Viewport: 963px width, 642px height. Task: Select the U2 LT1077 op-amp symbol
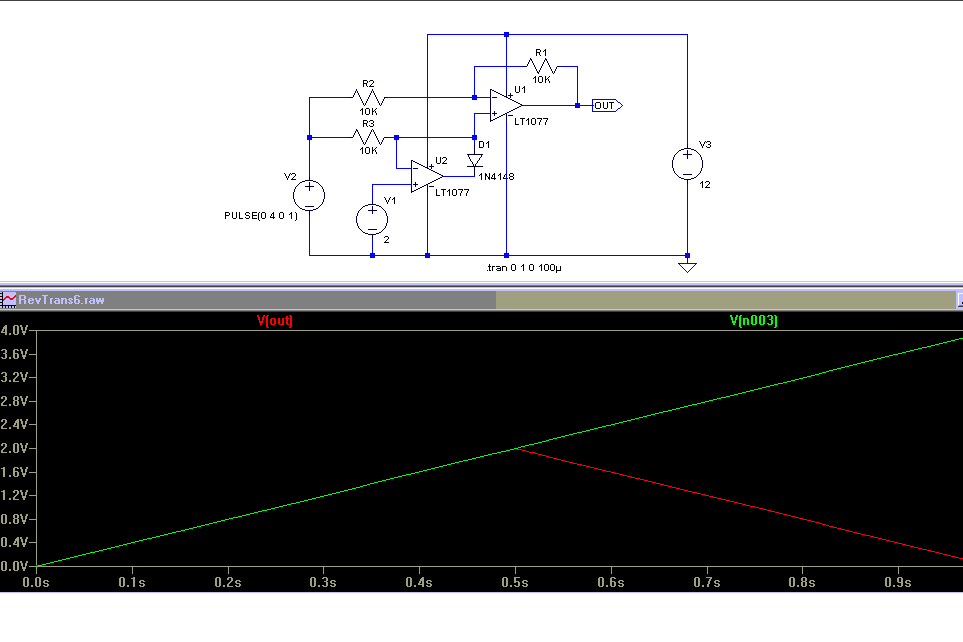427,176
